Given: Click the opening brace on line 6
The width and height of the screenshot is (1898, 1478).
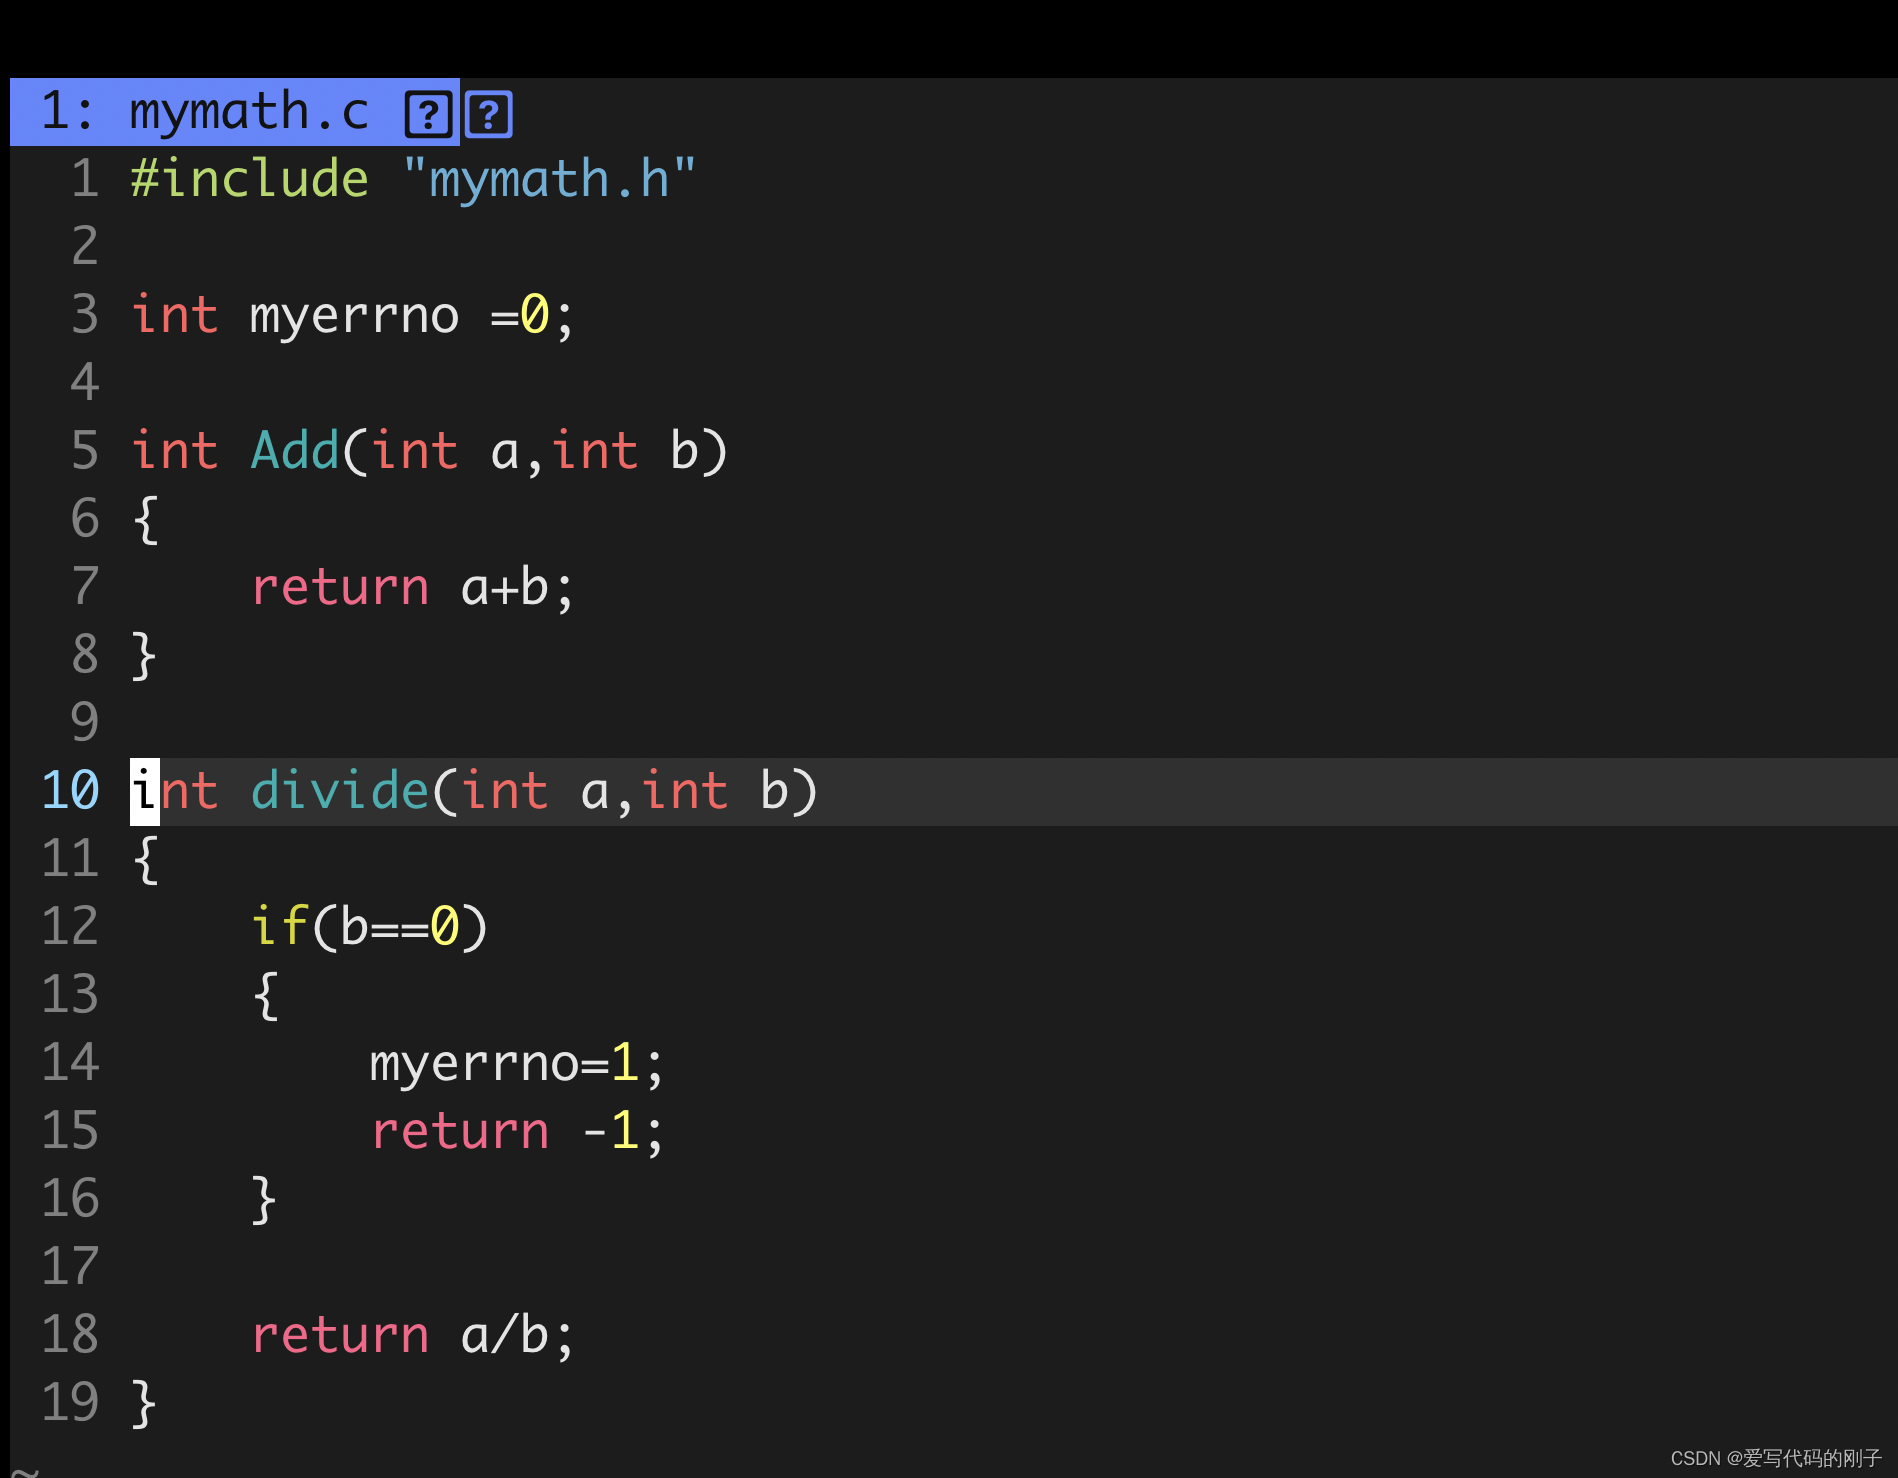Looking at the screenshot, I should click(145, 519).
